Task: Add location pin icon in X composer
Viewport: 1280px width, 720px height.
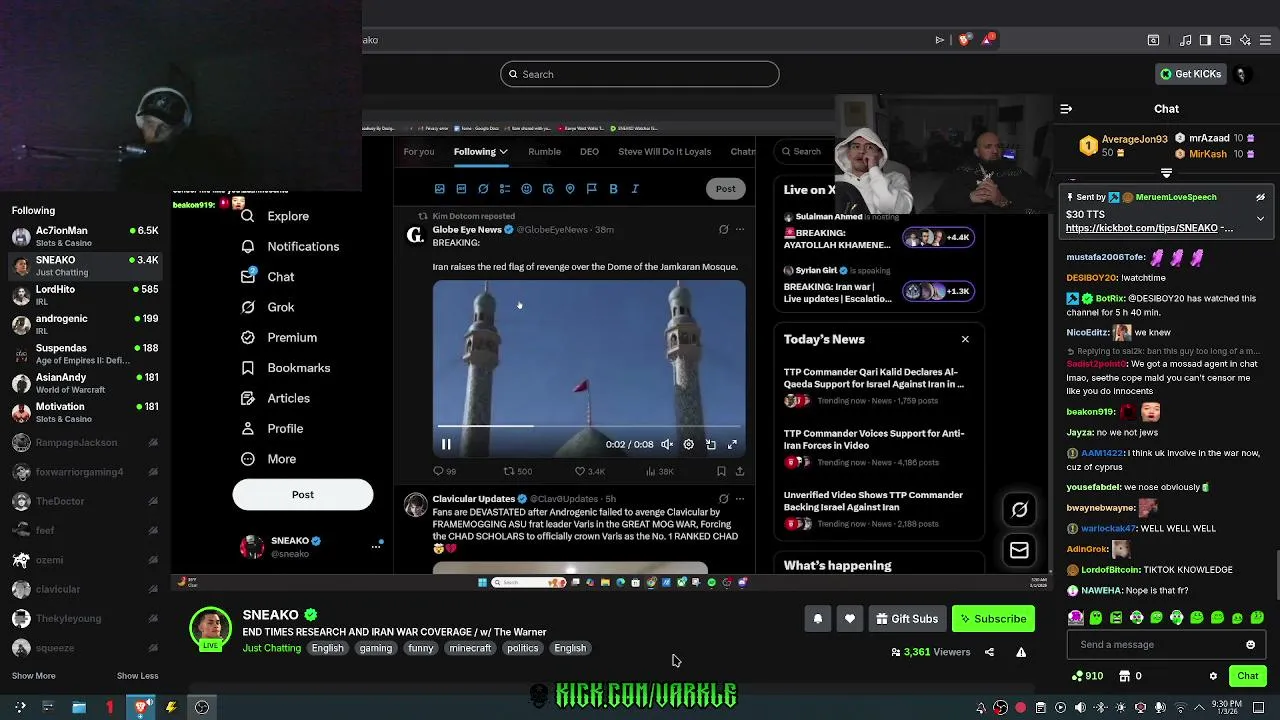Action: [570, 189]
